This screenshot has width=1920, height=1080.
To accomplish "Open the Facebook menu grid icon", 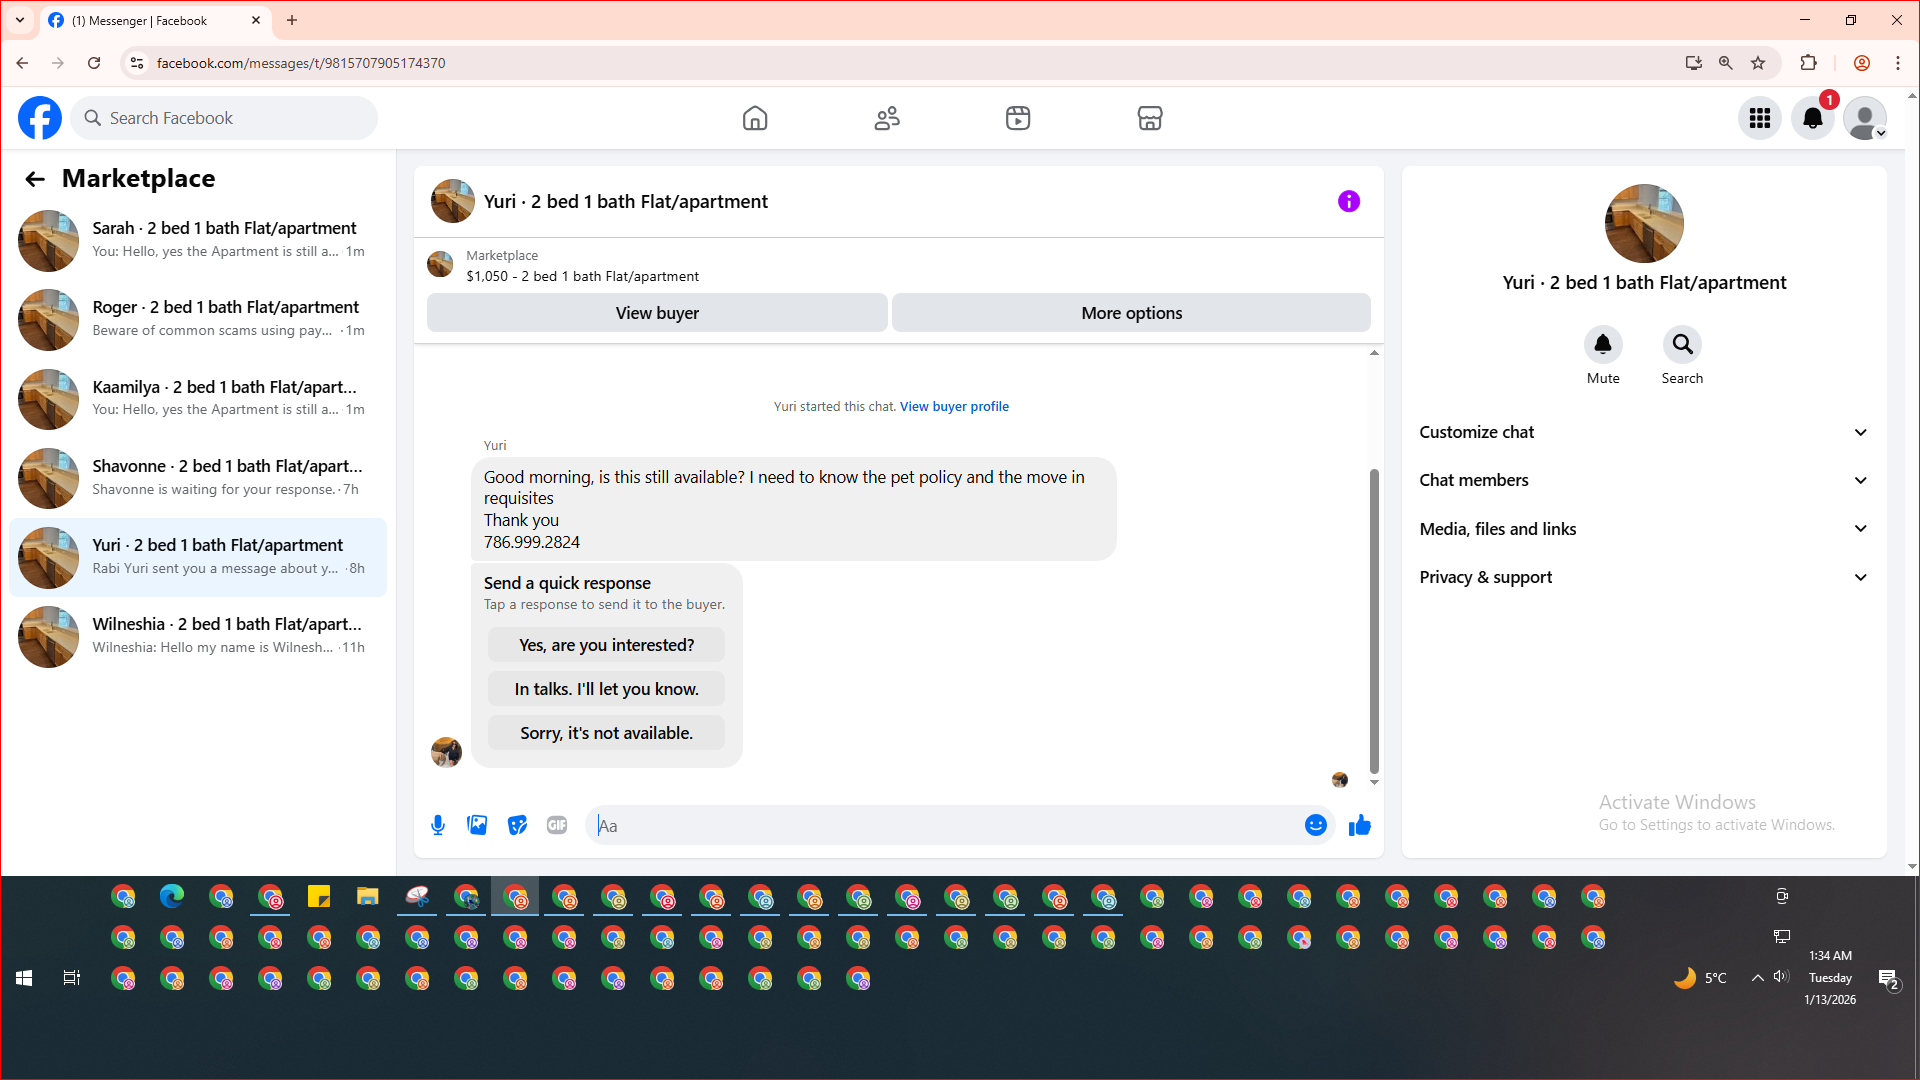I will (1759, 118).
